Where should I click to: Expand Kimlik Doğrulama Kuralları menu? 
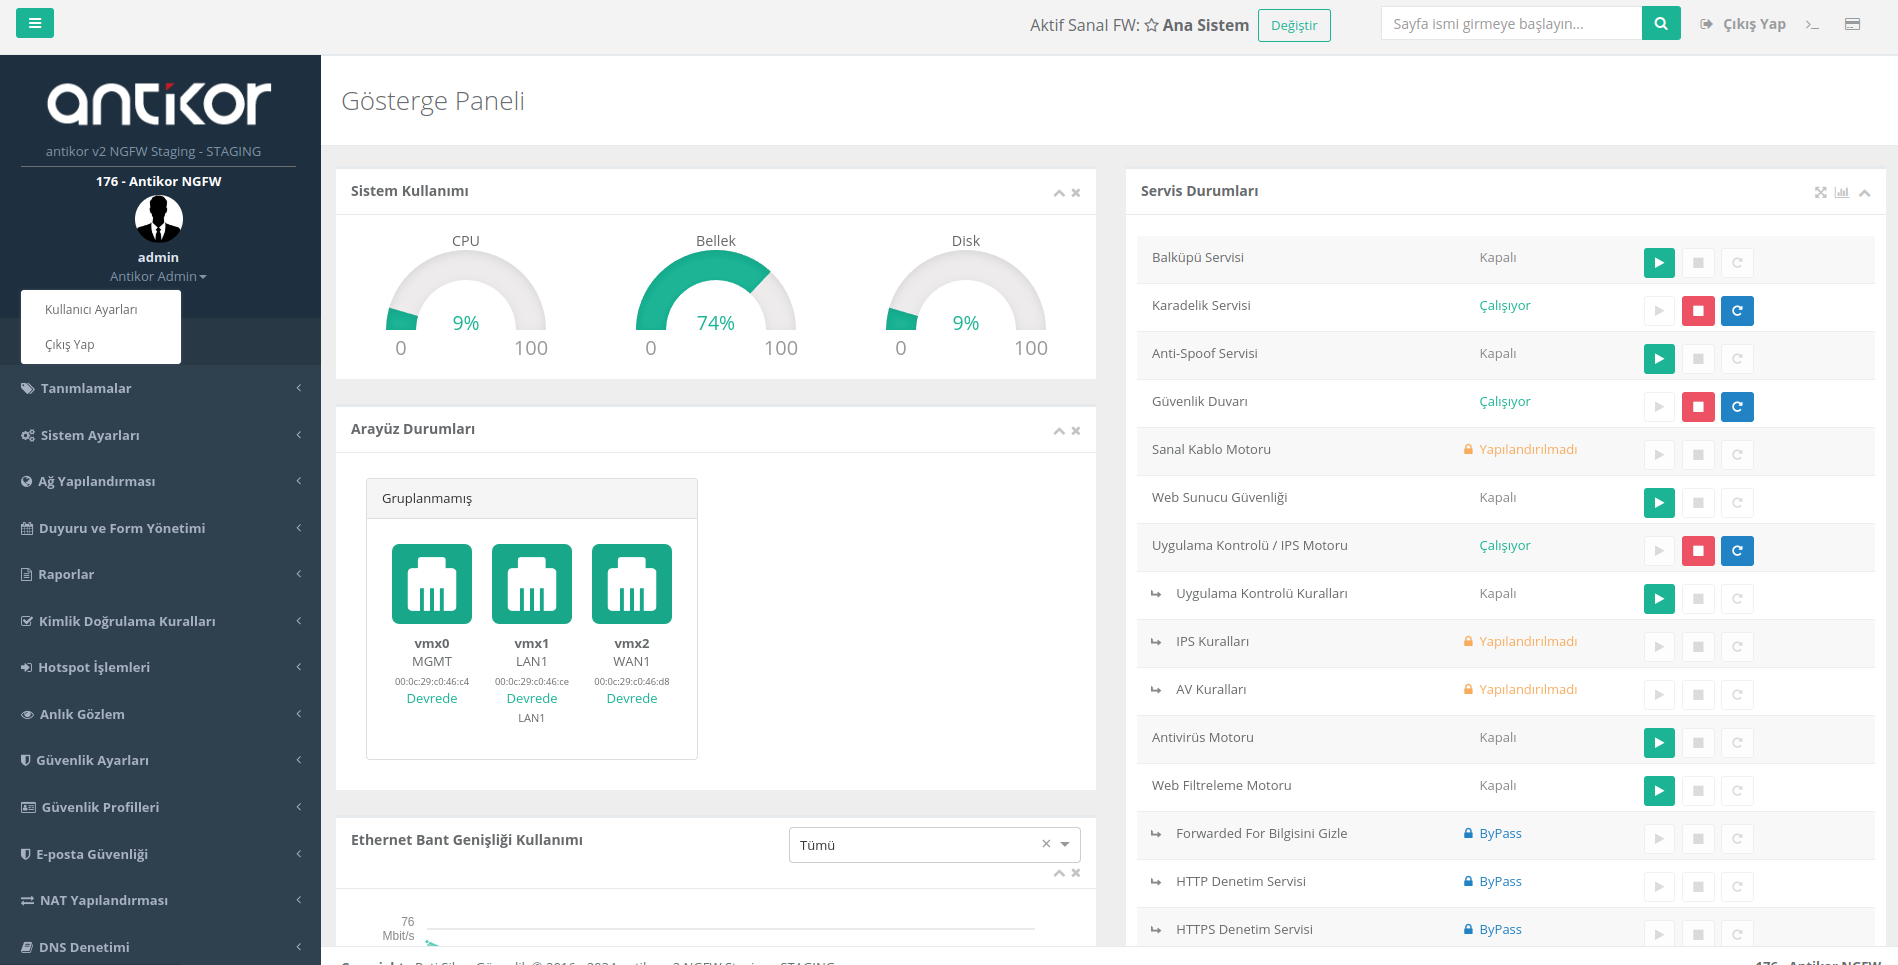coord(160,621)
